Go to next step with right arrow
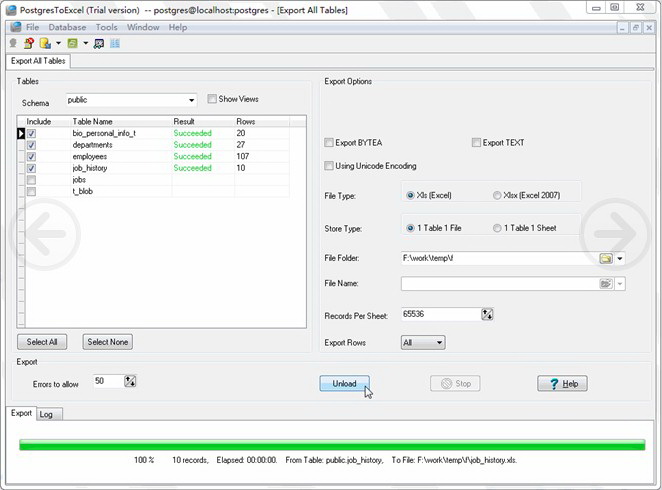Screen dimensions: 662x490 tap(610, 233)
